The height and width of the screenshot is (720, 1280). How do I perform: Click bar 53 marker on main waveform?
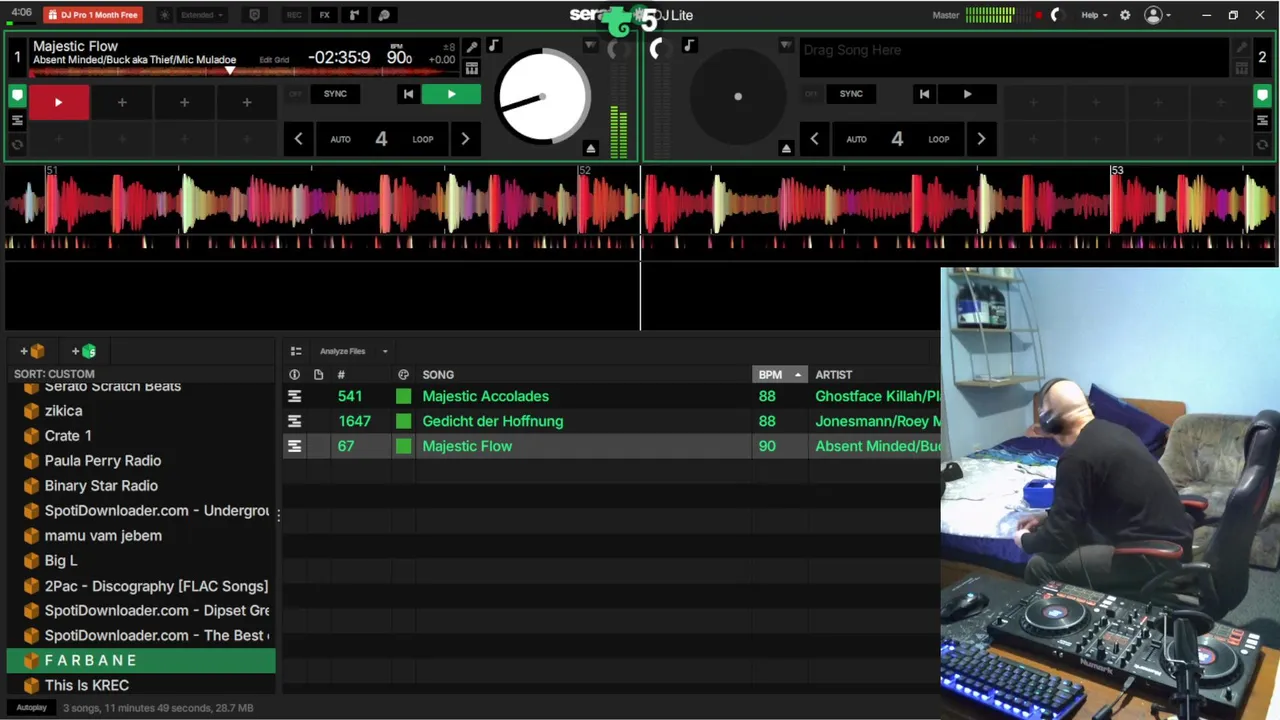click(x=1117, y=170)
